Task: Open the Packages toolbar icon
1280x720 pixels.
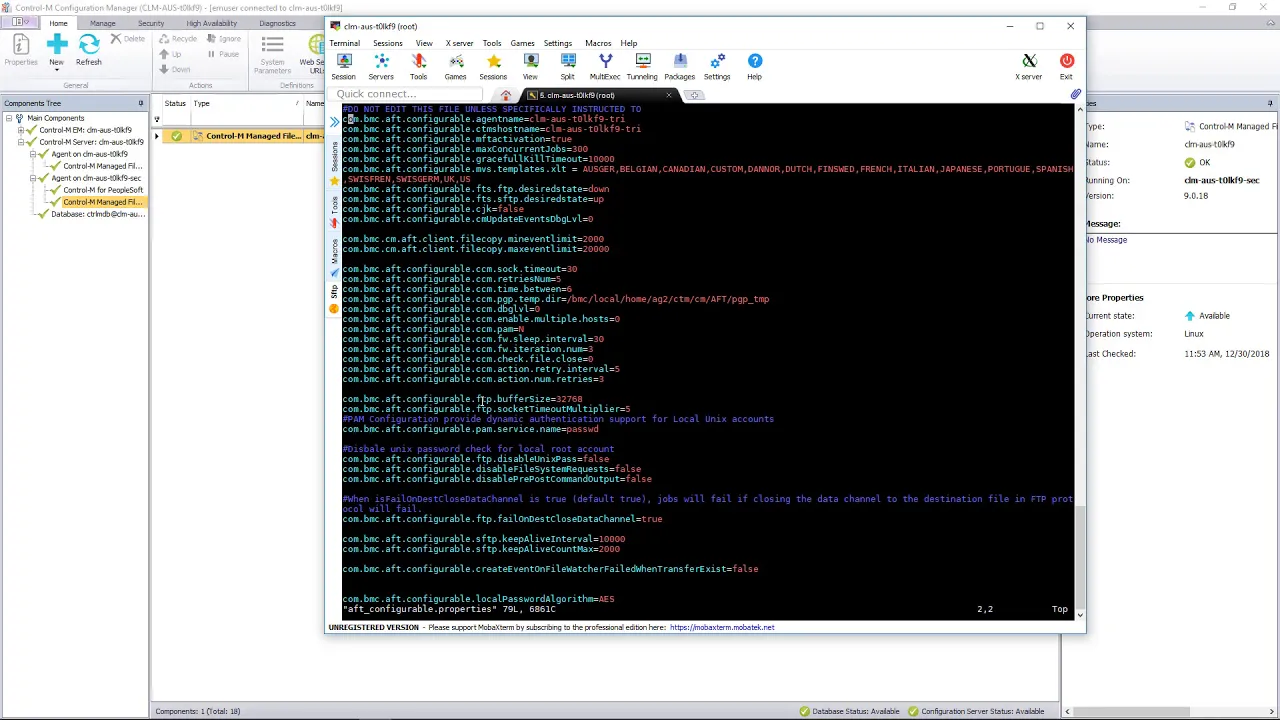Action: click(680, 67)
